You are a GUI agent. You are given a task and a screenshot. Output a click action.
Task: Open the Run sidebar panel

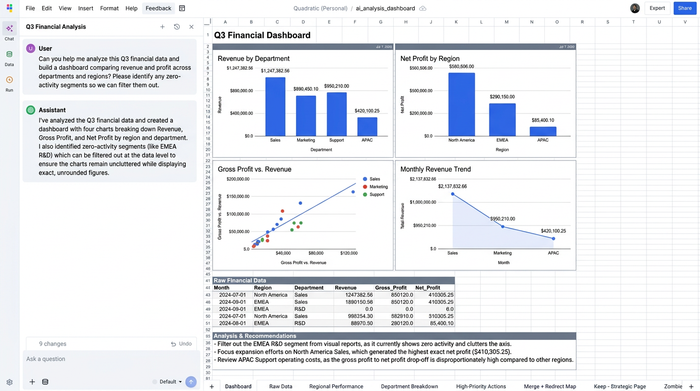coord(9,83)
